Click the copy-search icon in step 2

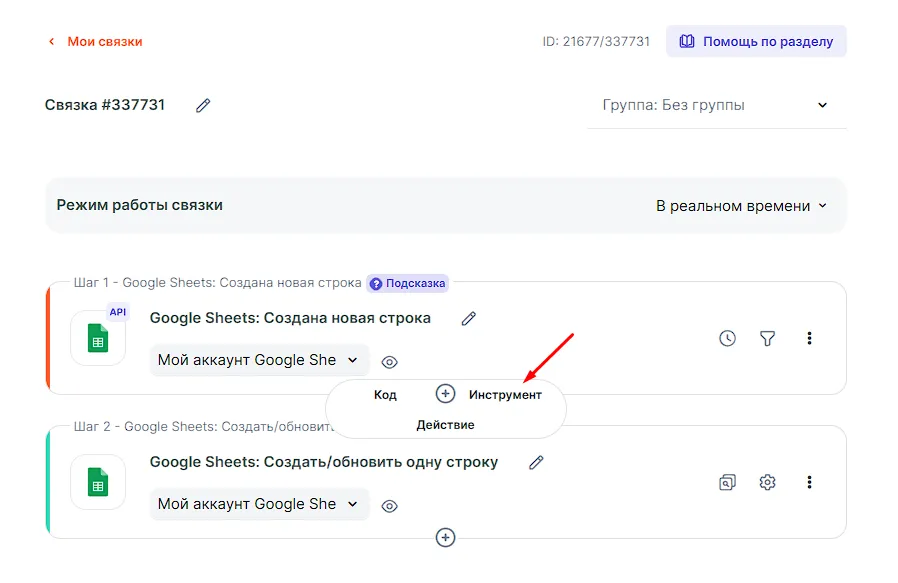tap(727, 483)
